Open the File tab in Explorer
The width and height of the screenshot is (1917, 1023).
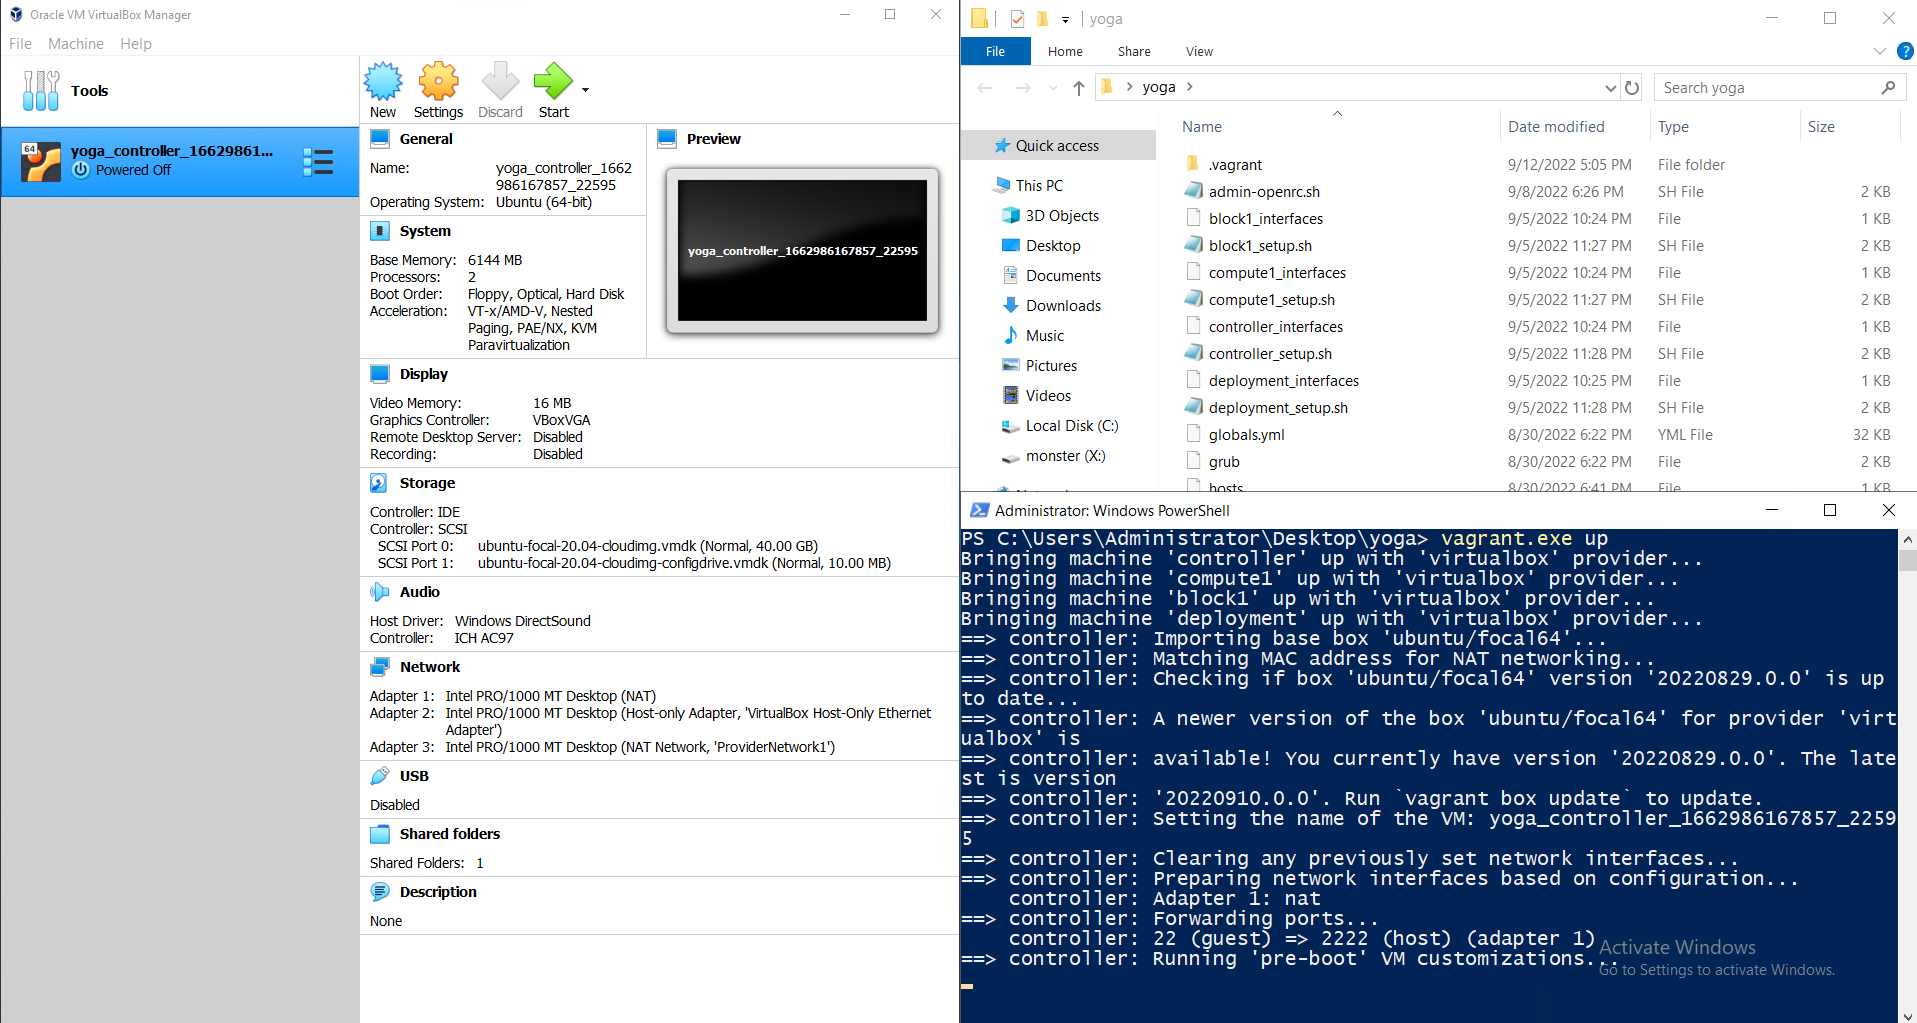[x=995, y=52]
